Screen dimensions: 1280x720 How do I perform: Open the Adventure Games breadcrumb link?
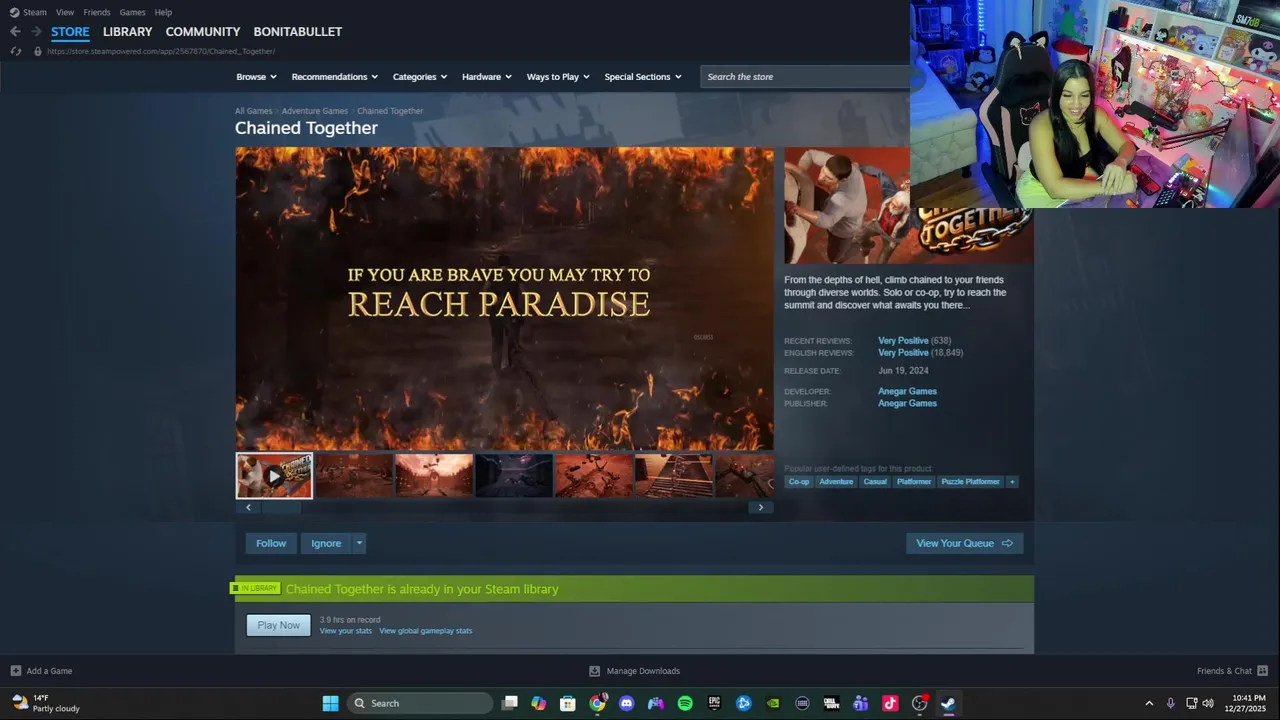[x=315, y=111]
